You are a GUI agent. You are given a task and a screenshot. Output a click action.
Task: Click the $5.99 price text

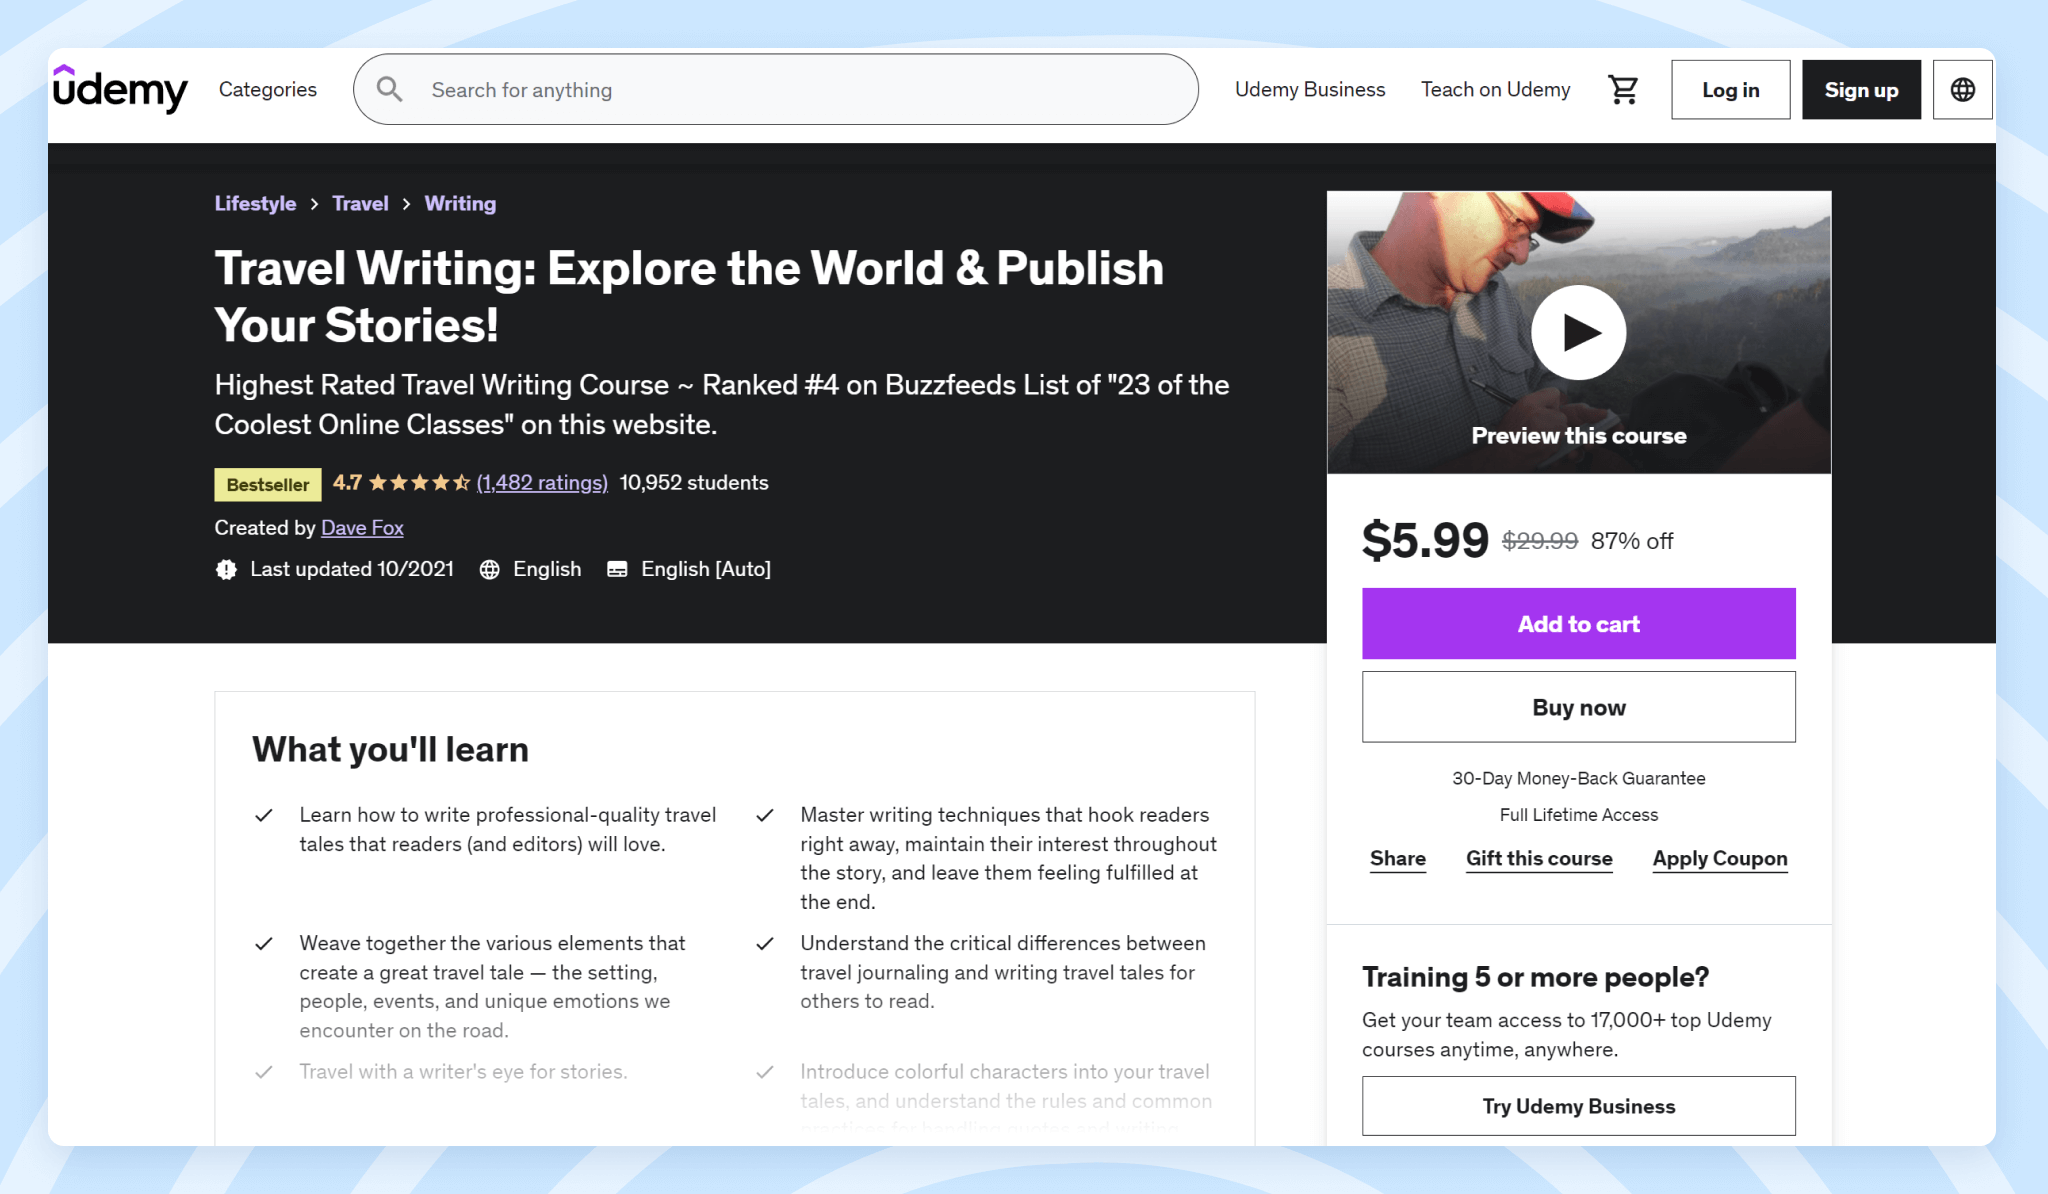[1425, 540]
